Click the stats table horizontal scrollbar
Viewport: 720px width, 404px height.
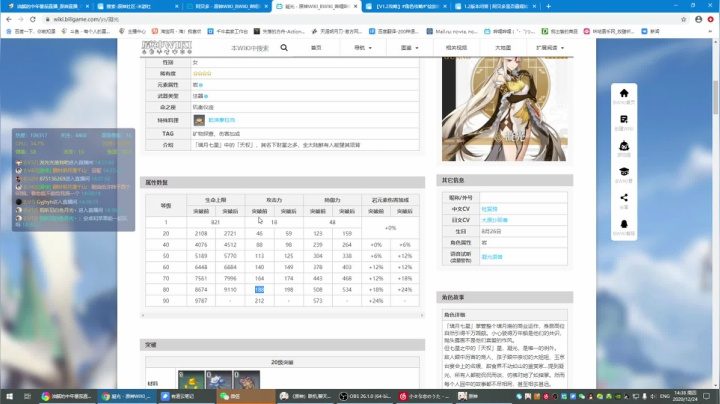tap(282, 315)
